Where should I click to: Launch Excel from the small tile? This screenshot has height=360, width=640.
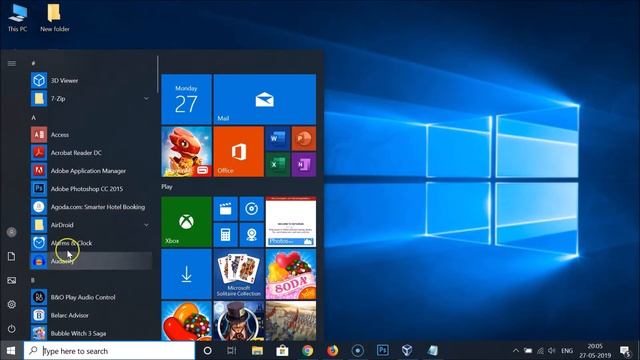[x=278, y=164]
